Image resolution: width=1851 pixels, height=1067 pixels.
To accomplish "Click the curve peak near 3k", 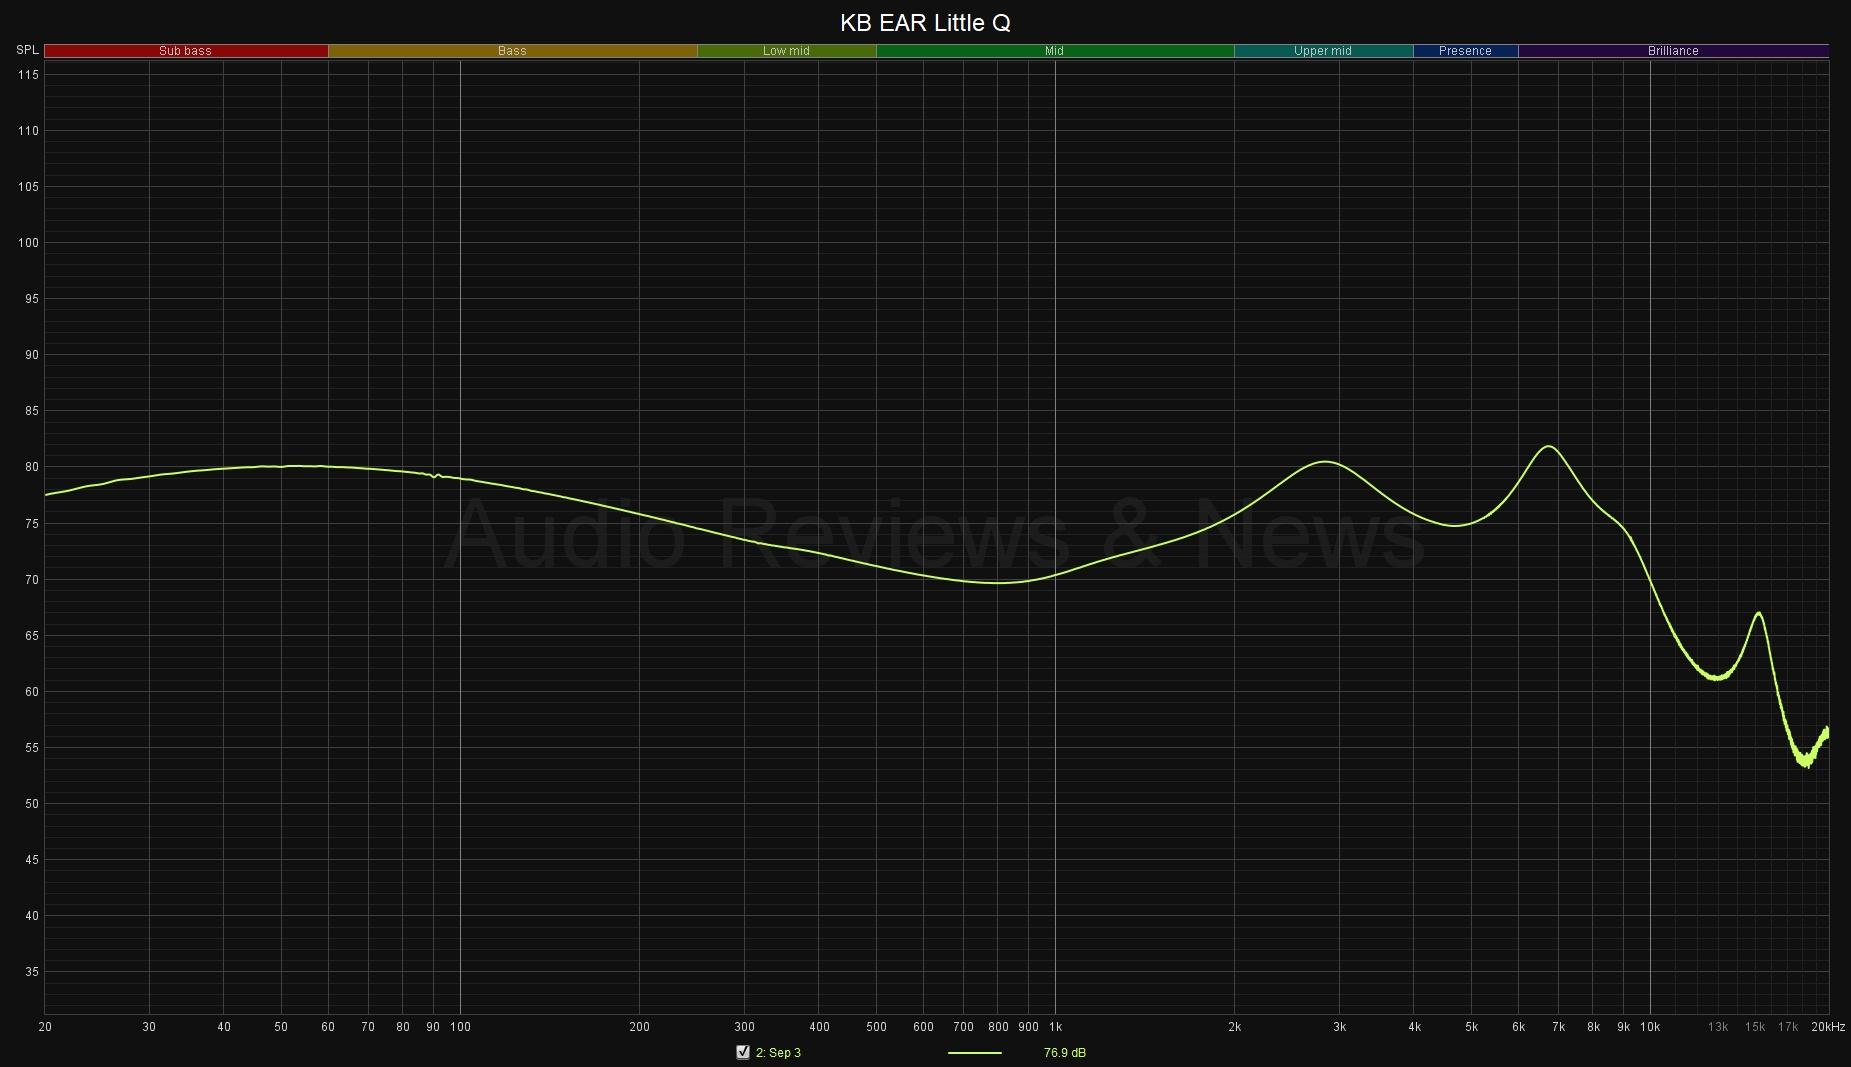I will point(1325,462).
